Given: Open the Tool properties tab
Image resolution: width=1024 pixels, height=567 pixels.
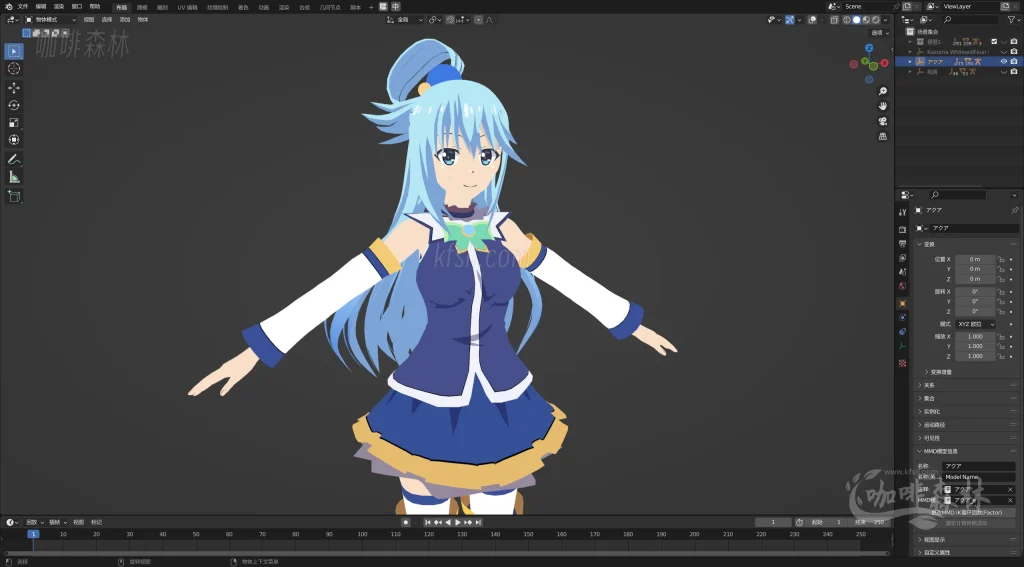Looking at the screenshot, I should click(903, 212).
